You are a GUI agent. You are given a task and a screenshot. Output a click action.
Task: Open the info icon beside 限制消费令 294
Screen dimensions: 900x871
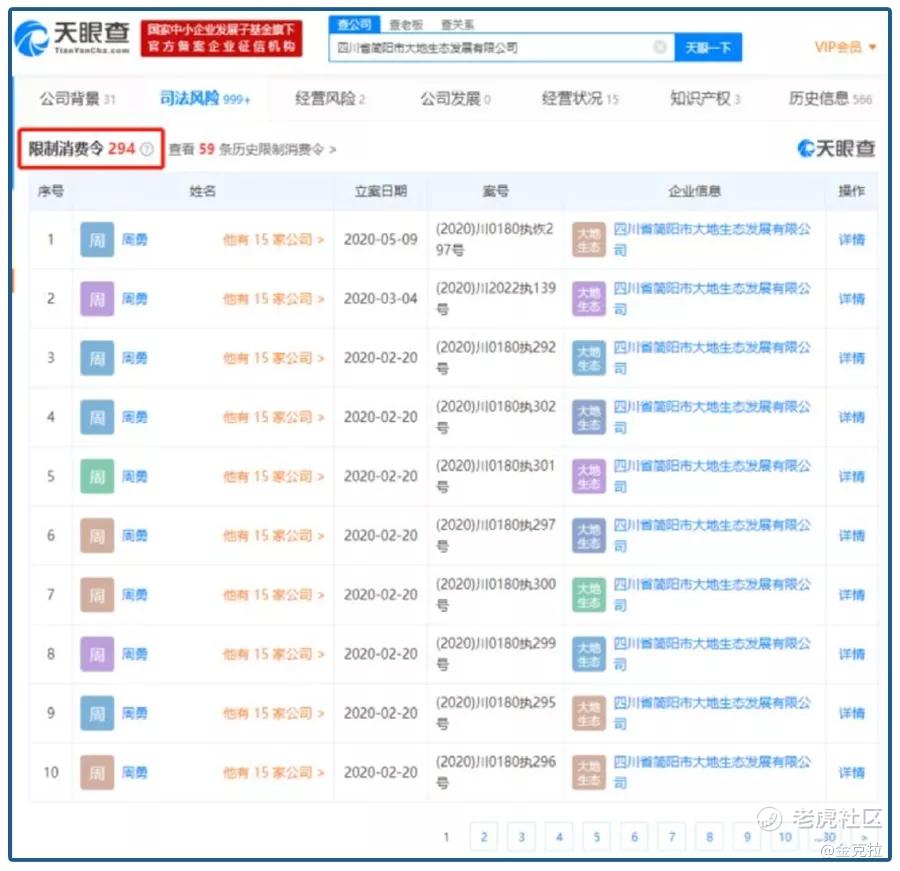(x=147, y=149)
